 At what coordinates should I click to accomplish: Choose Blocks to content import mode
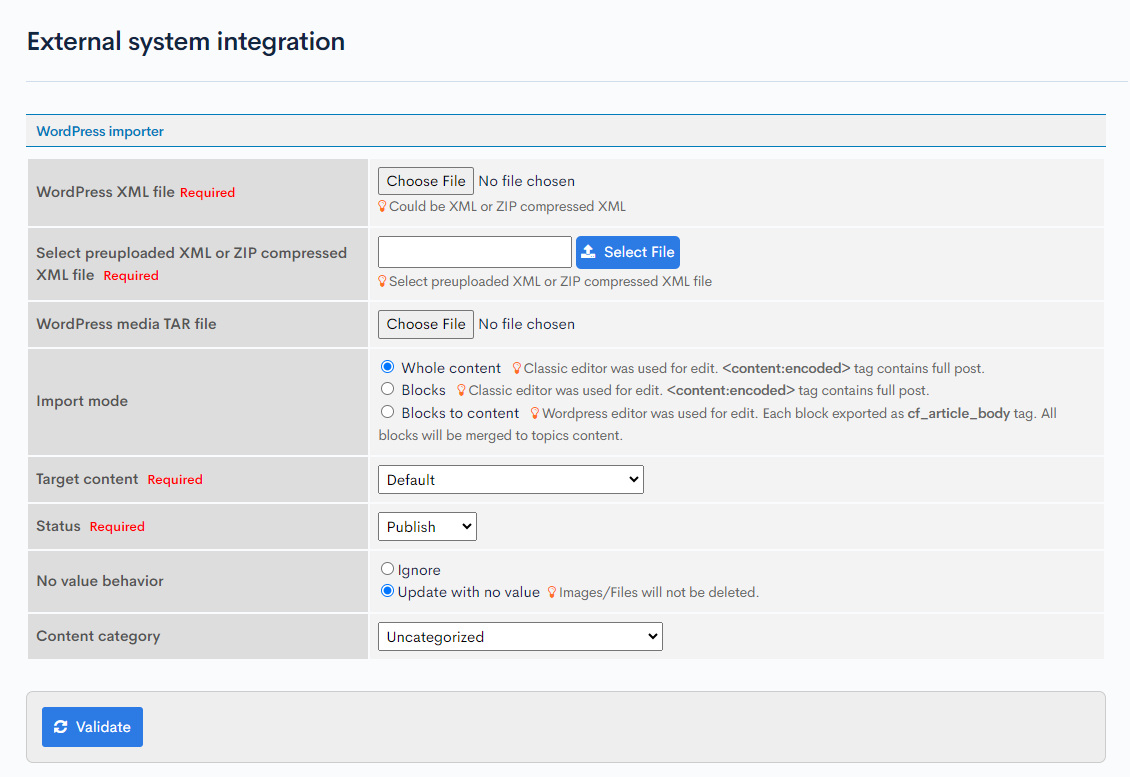coord(388,411)
